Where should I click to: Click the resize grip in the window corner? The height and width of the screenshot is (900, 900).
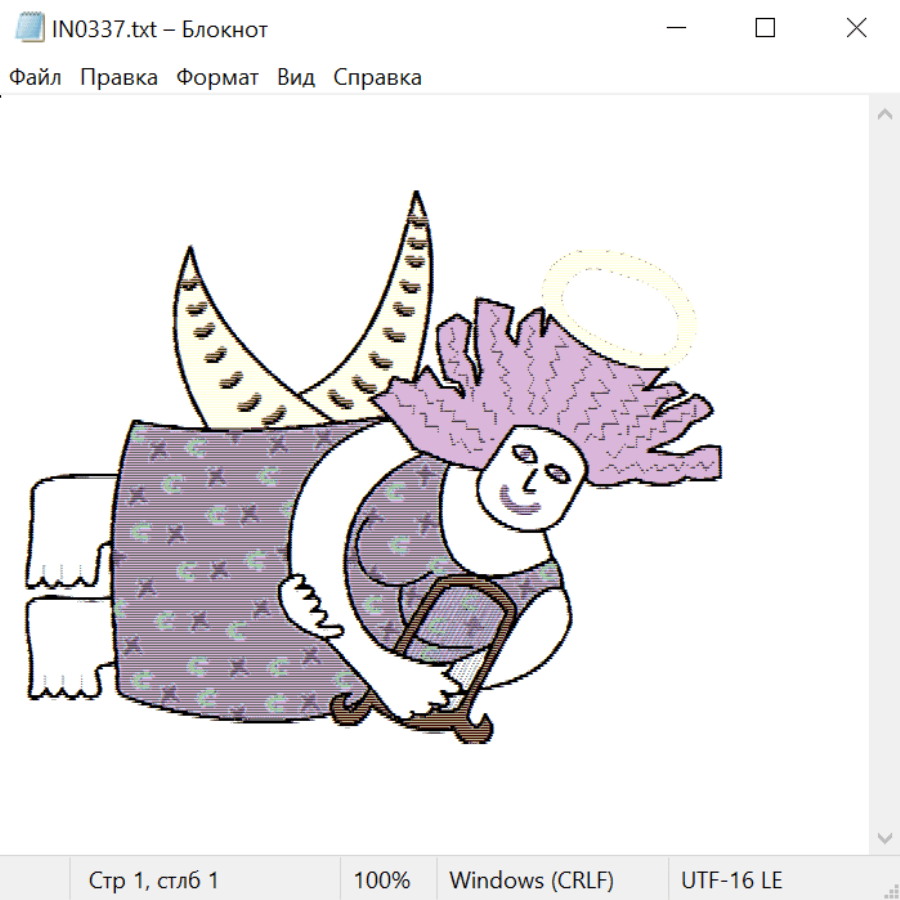891,891
